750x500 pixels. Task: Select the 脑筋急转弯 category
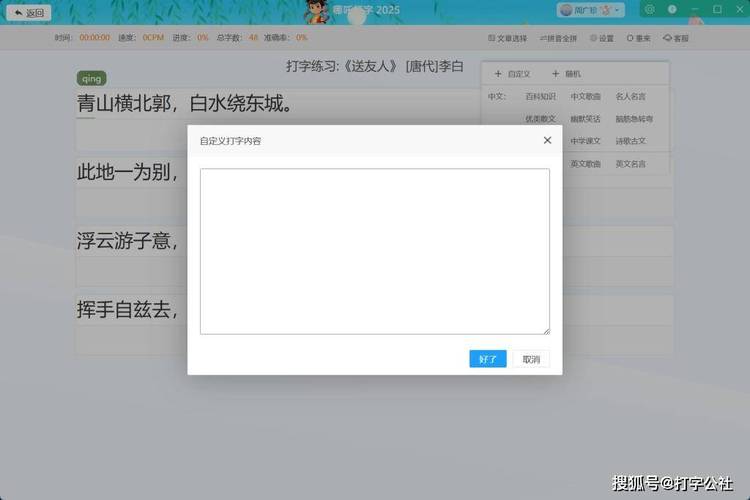tap(634, 119)
